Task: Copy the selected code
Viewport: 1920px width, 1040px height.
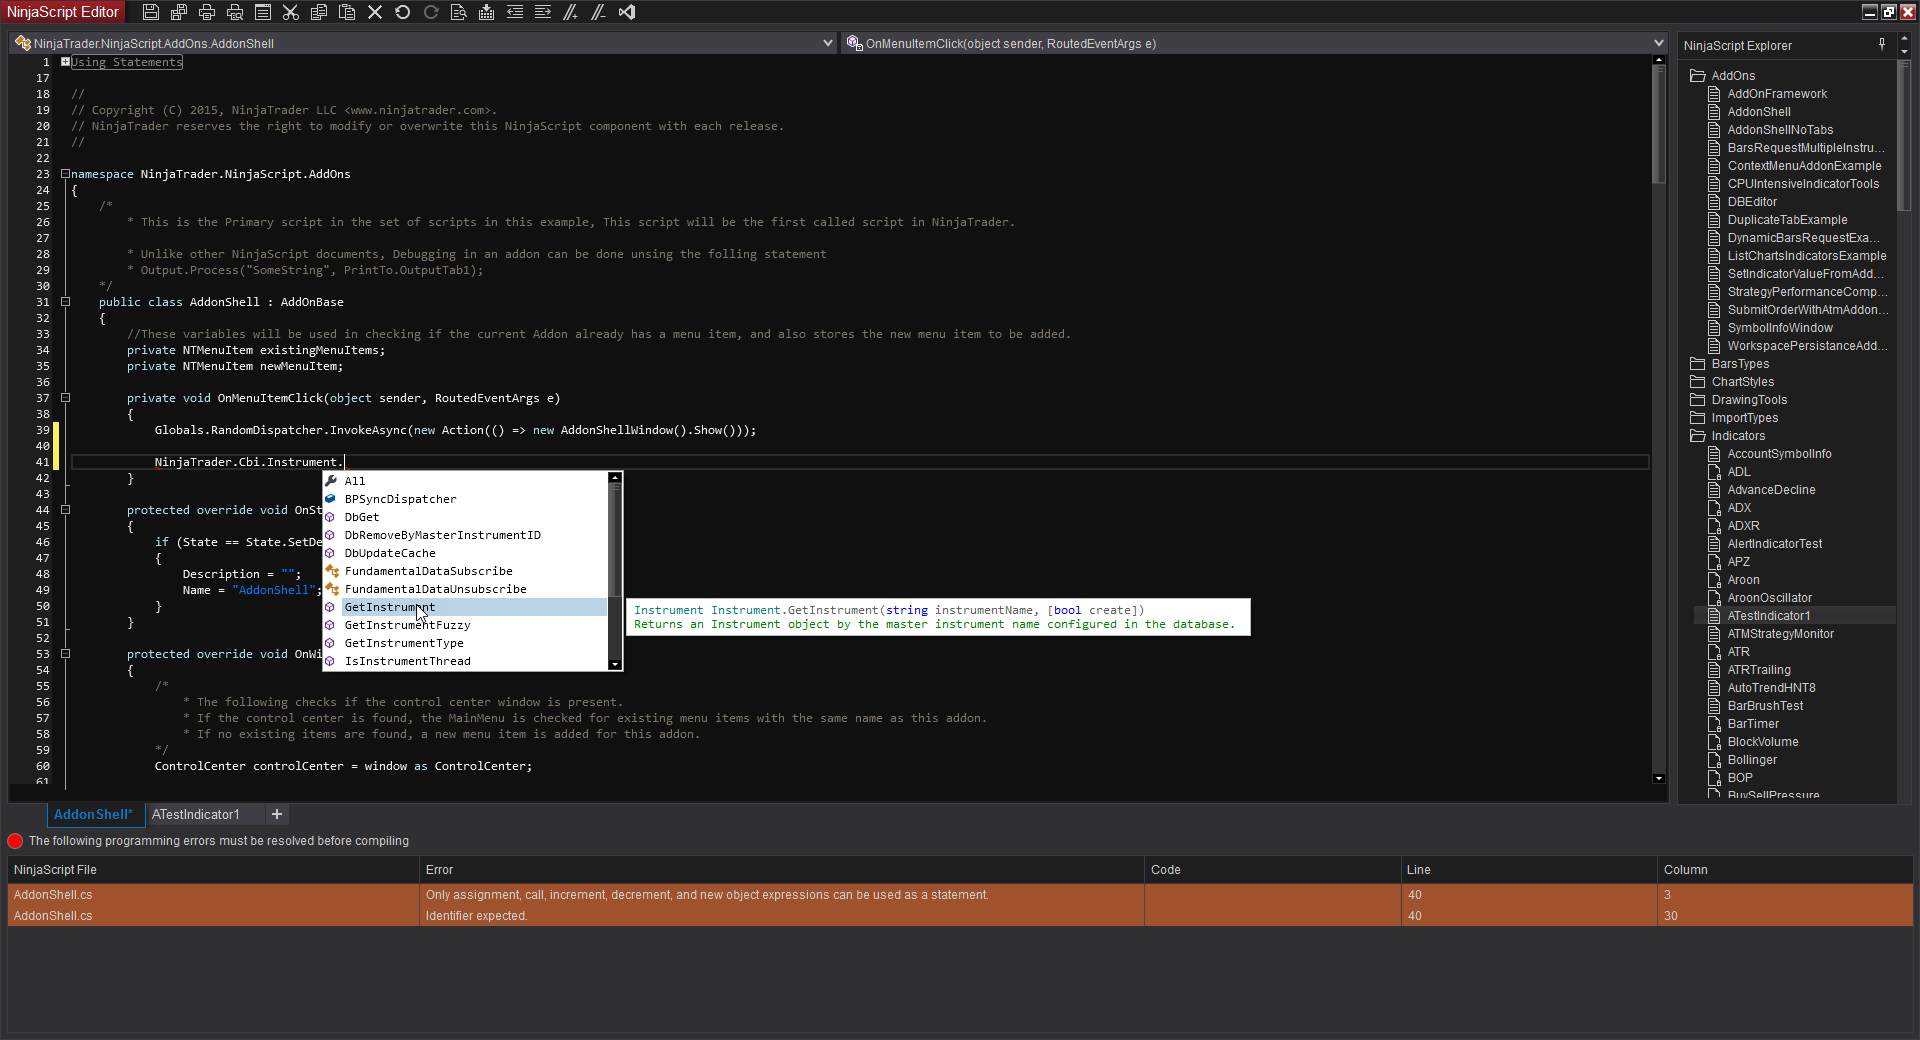Action: click(x=319, y=12)
